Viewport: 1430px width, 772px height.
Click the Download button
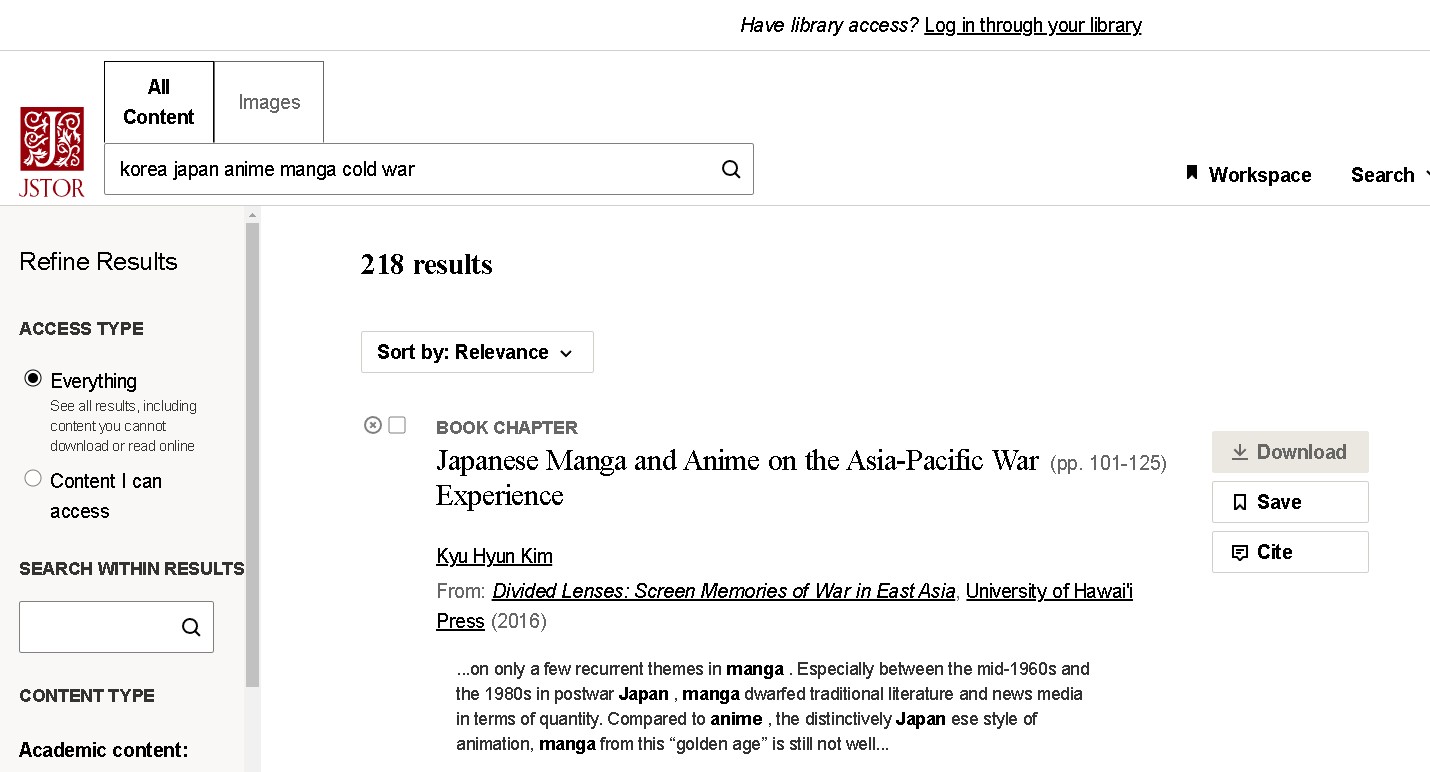1289,452
